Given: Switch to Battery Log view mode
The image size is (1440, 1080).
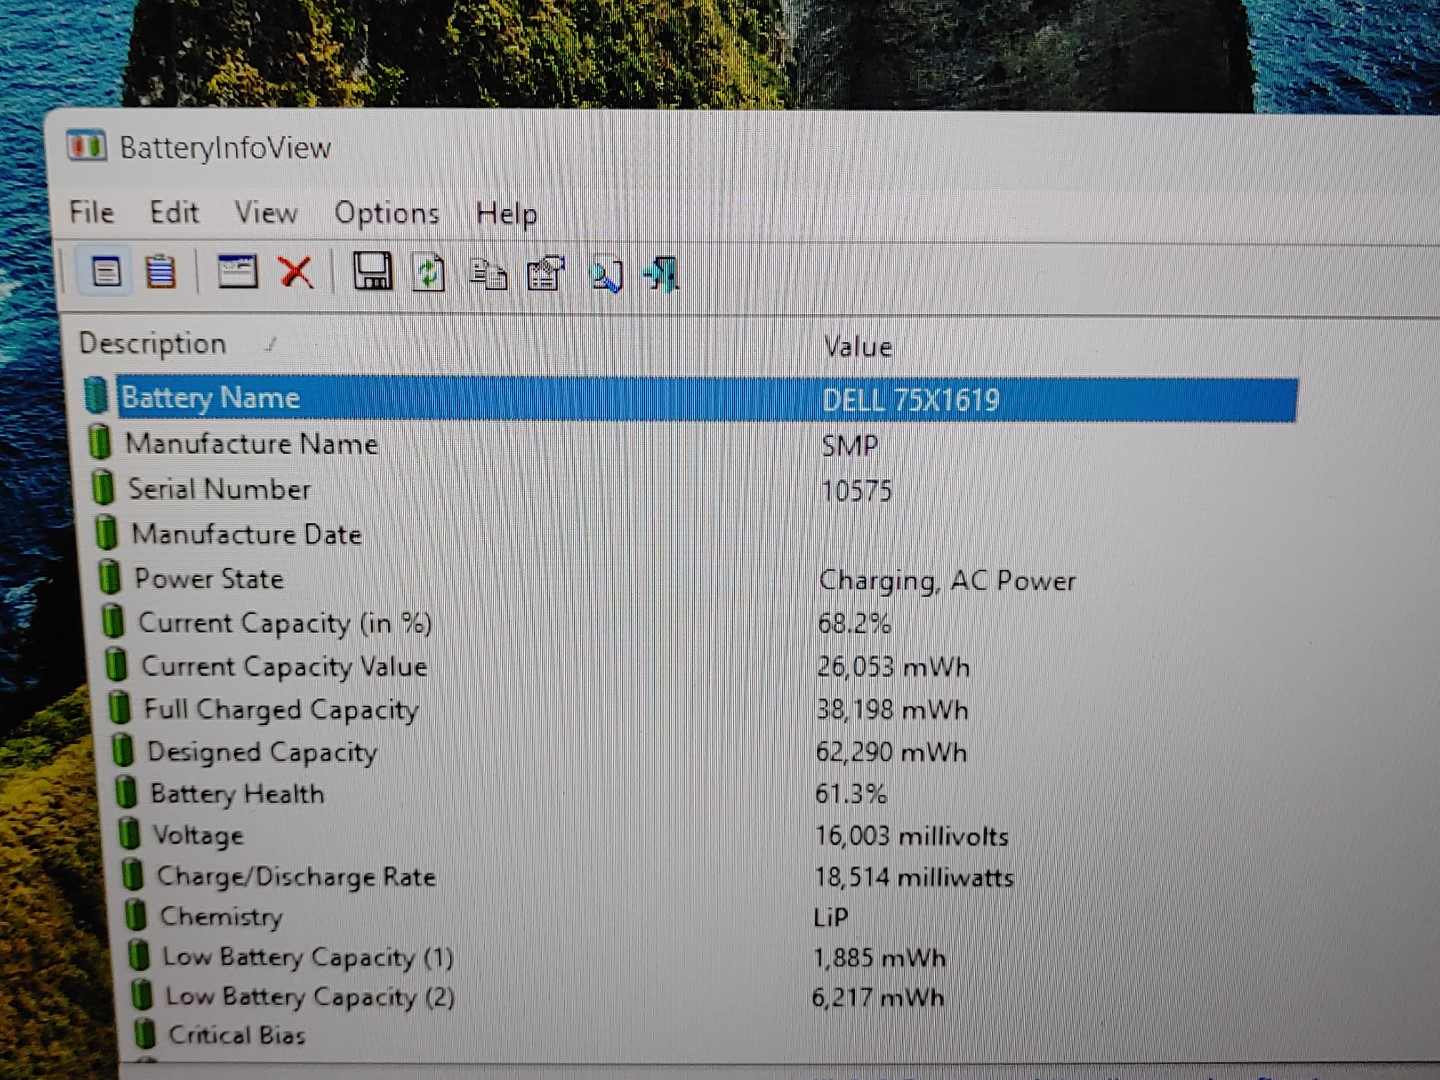Looking at the screenshot, I should [x=160, y=271].
